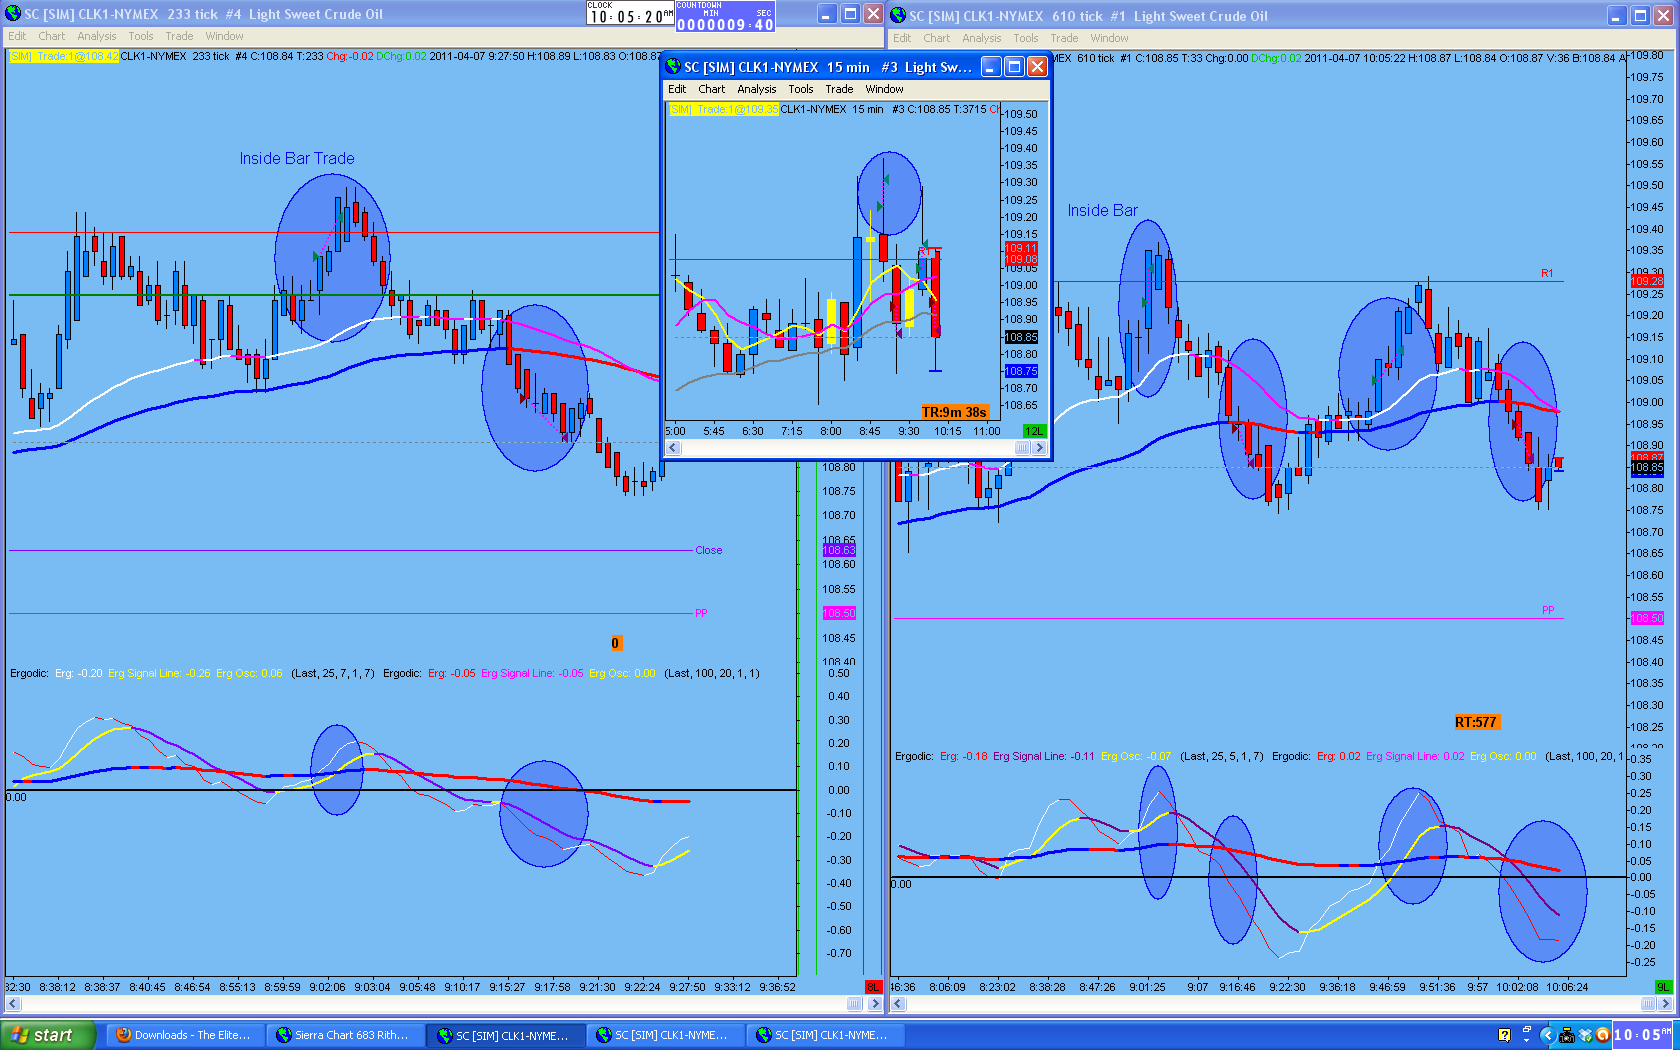Click left scroll arrow in 15 min chart

coord(673,448)
